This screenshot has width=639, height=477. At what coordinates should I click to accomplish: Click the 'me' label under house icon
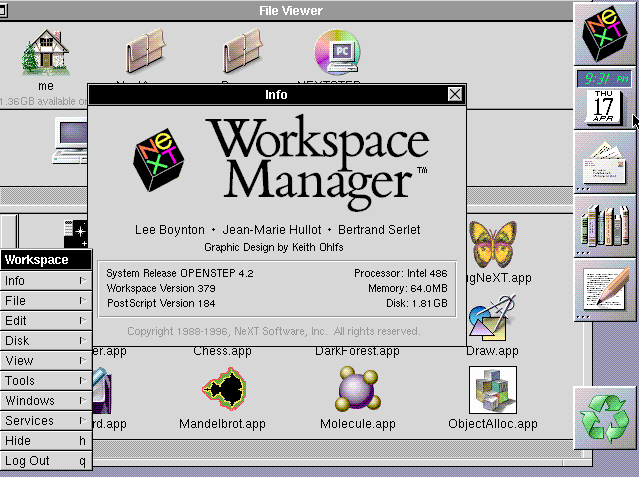click(x=46, y=86)
